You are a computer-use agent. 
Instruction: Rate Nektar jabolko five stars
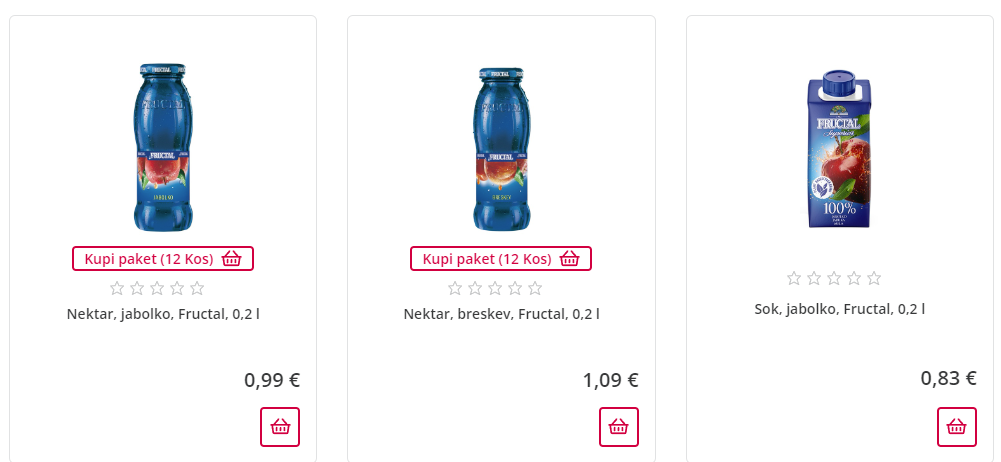pyautogui.click(x=197, y=288)
